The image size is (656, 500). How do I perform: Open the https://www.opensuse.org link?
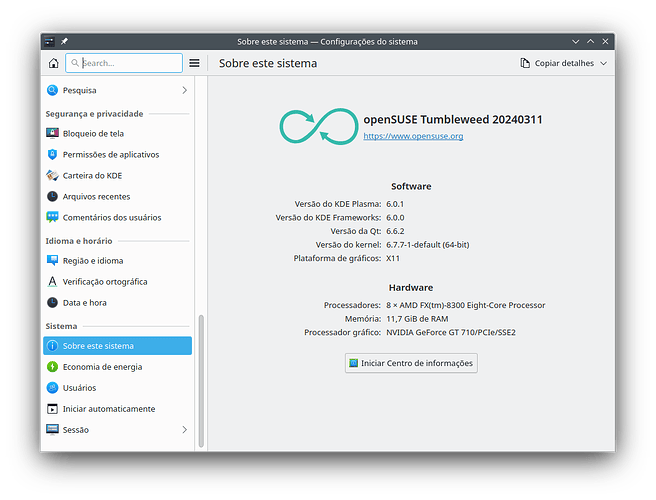point(413,136)
